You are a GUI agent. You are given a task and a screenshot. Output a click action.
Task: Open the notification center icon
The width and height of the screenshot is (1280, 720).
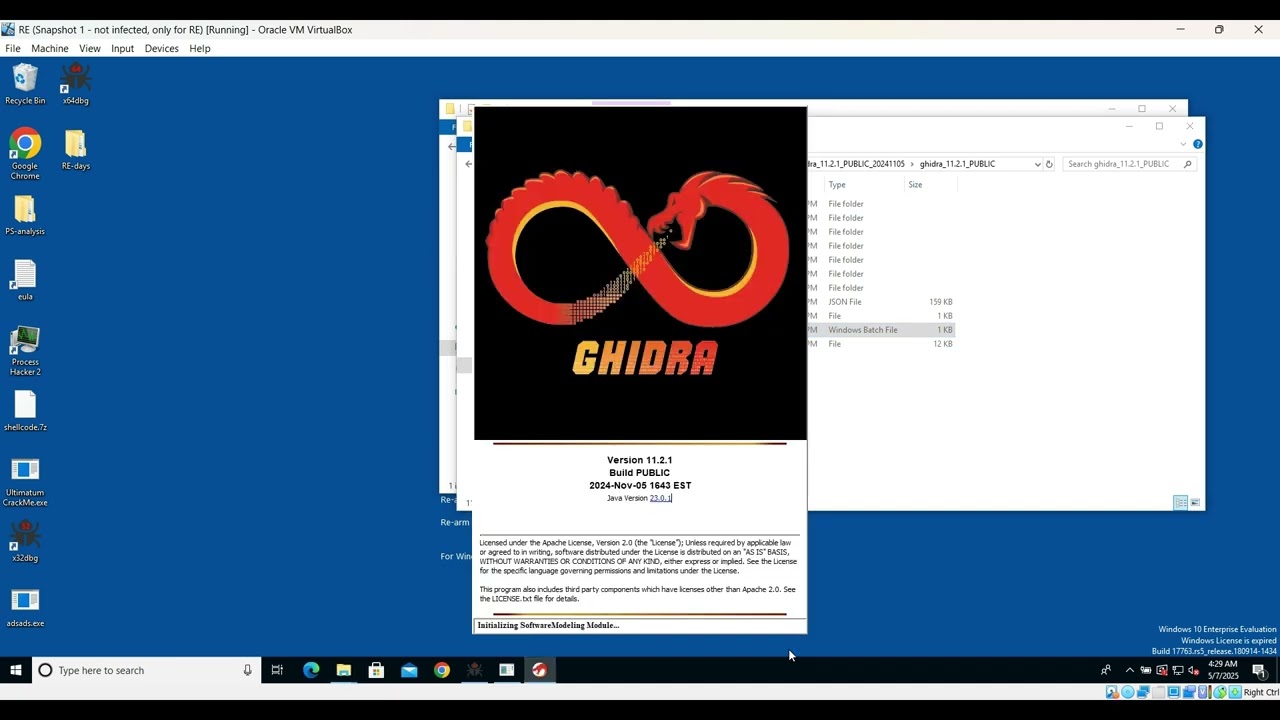pos(1259,670)
